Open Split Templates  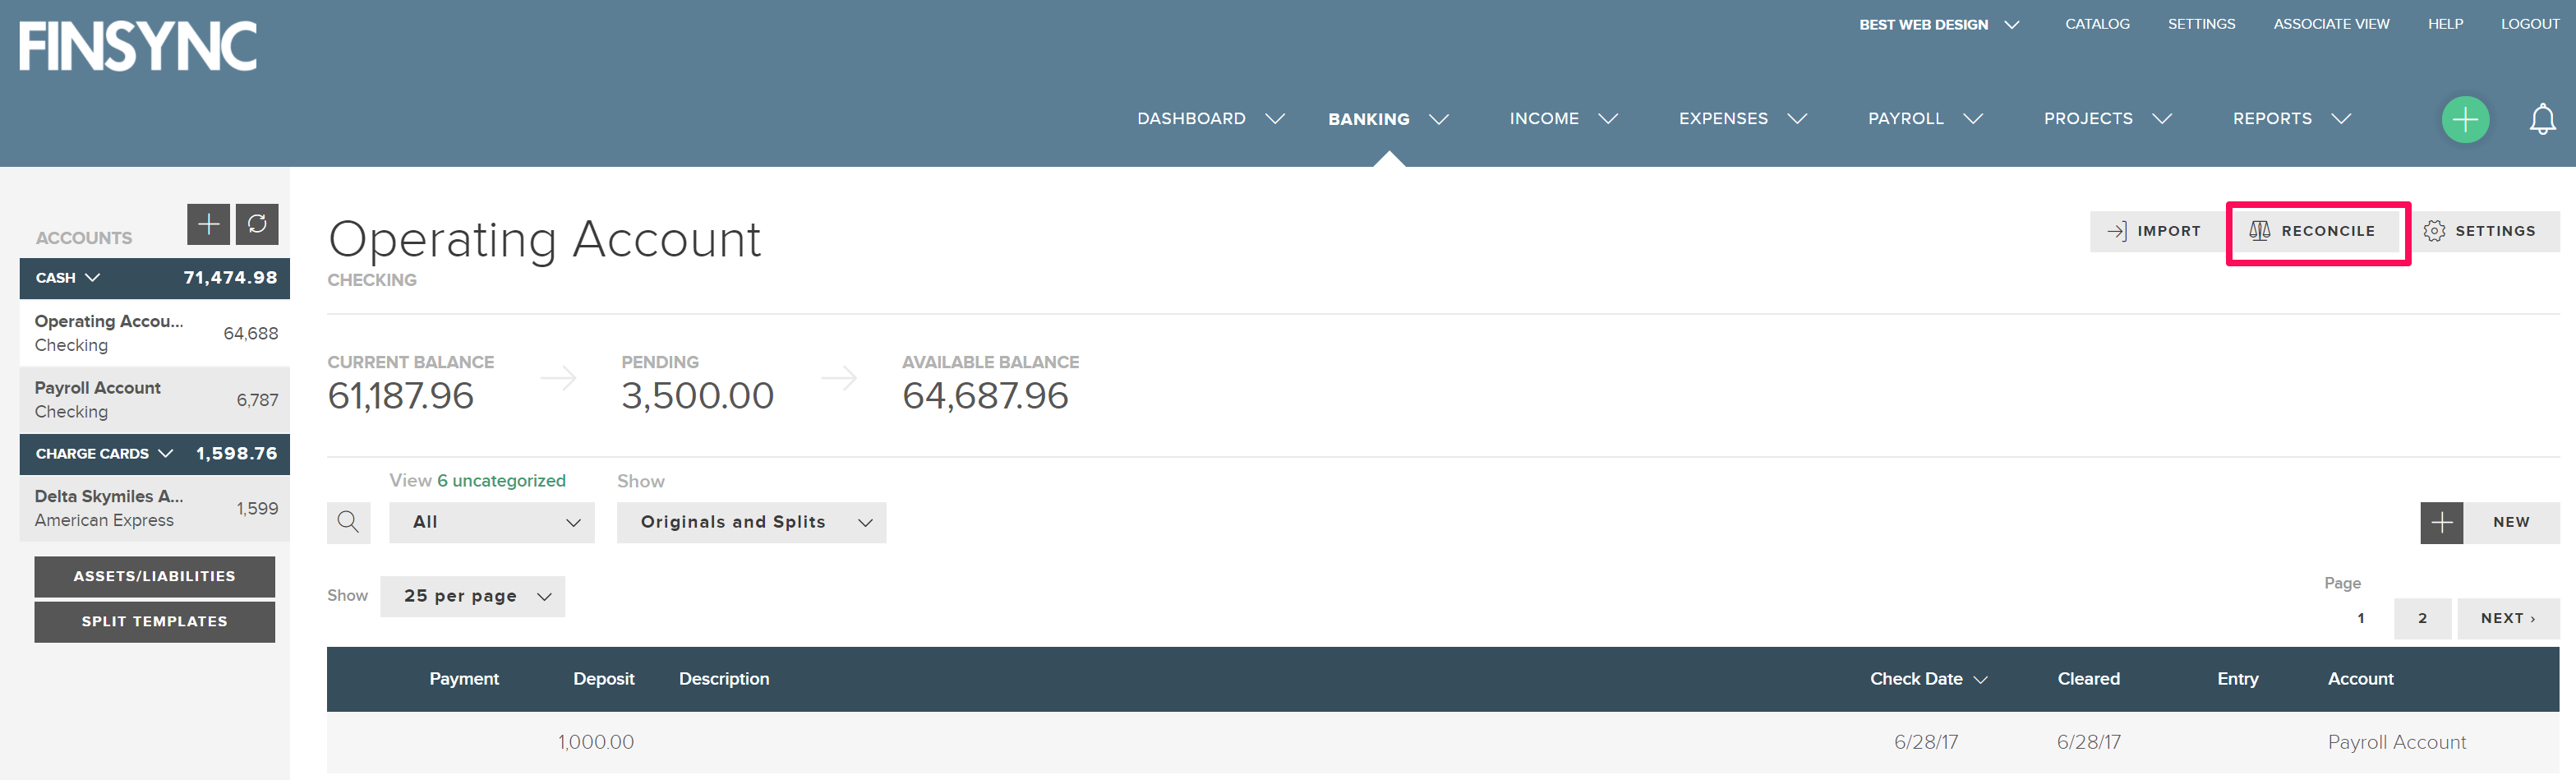coord(154,622)
